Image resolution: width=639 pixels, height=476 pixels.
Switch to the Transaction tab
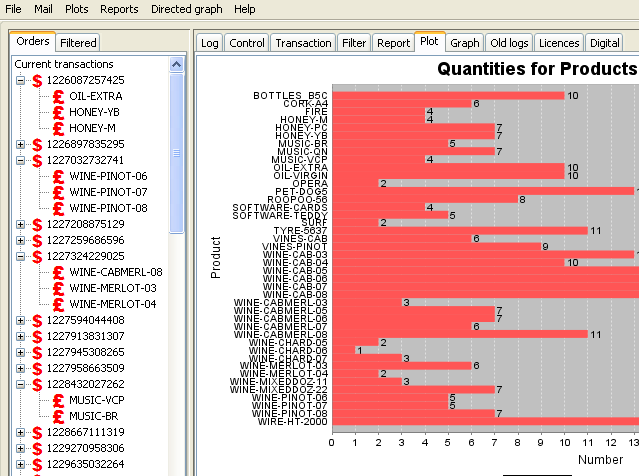[303, 43]
